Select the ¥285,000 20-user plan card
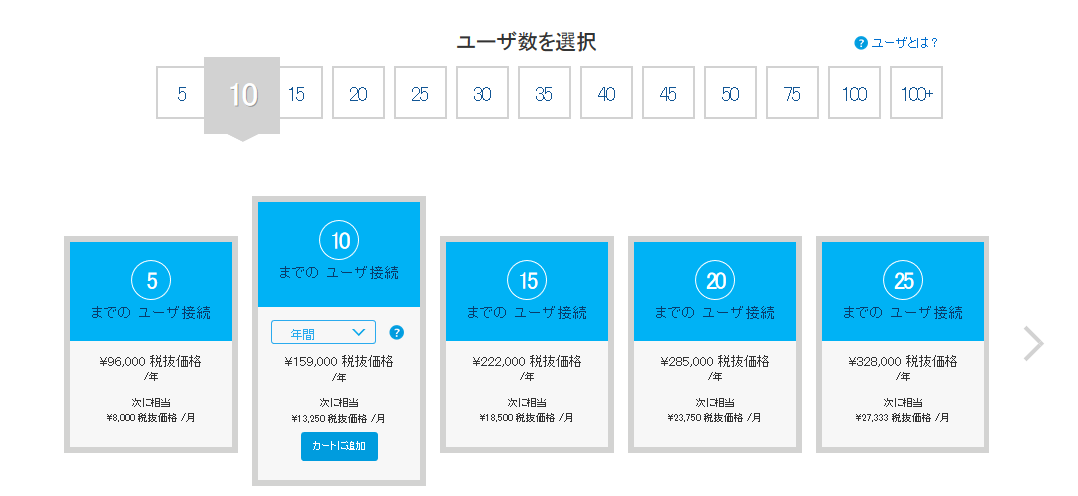This screenshot has width=1078, height=496. click(715, 345)
